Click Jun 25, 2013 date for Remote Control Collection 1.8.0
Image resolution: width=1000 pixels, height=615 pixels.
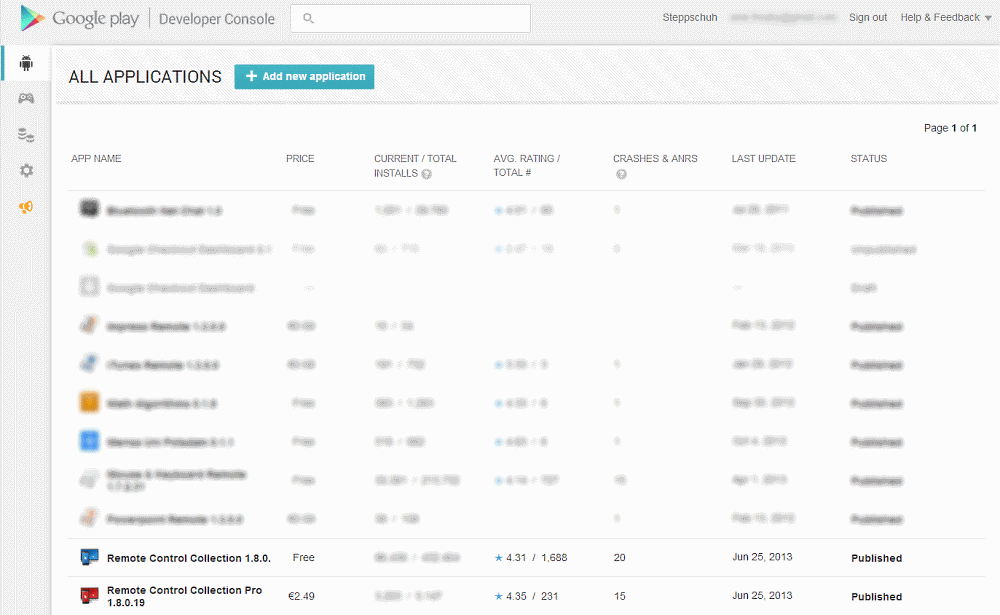pyautogui.click(x=762, y=557)
